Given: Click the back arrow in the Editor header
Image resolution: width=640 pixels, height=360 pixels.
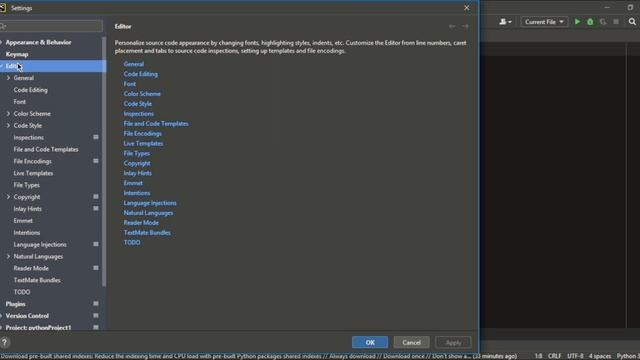Looking at the screenshot, I should tap(452, 26).
